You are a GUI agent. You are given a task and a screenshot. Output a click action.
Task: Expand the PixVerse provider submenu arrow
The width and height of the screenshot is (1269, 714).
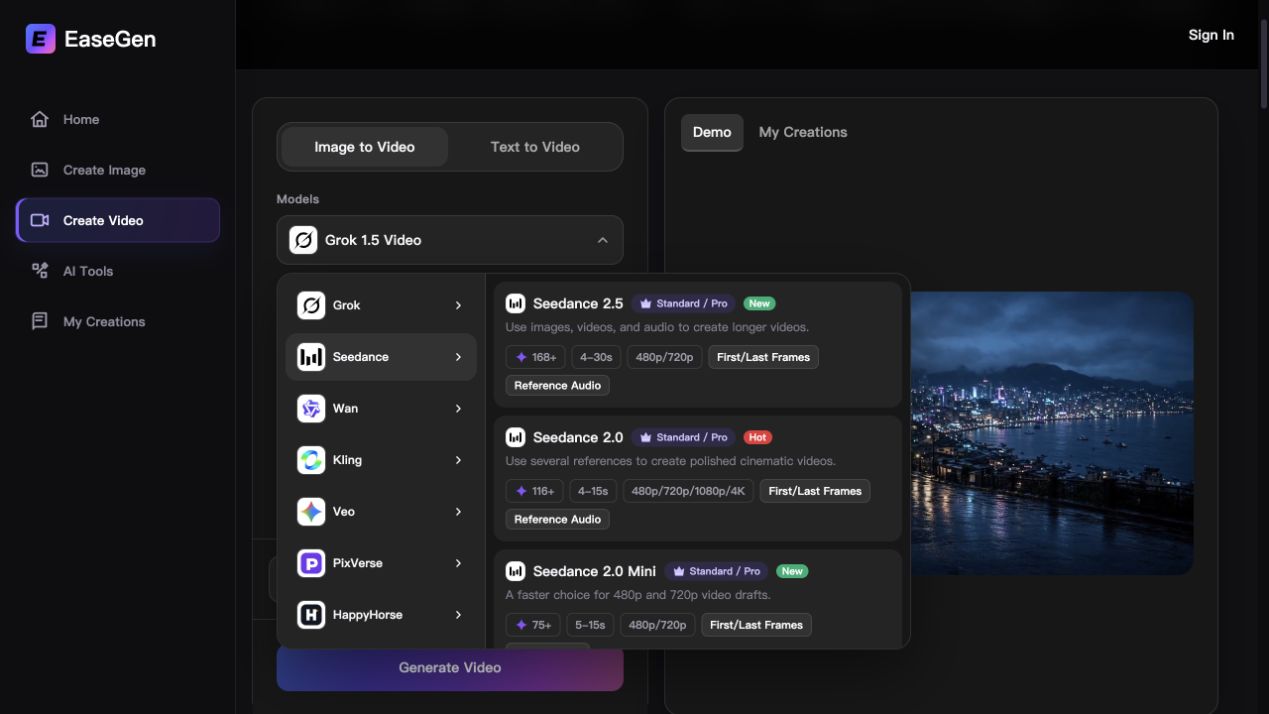coord(458,563)
